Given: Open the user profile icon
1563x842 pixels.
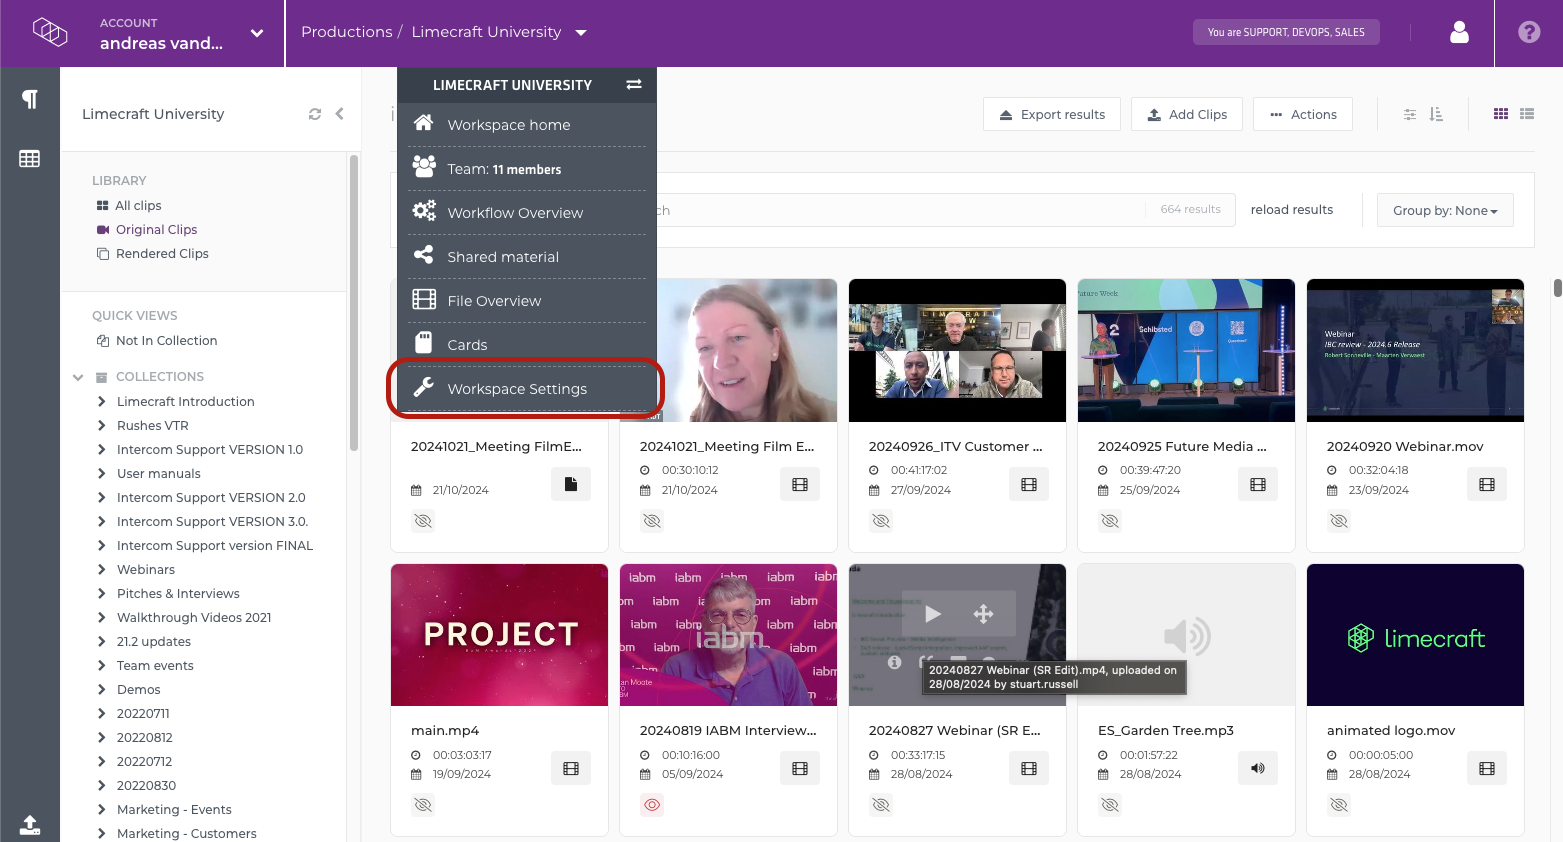Looking at the screenshot, I should pyautogui.click(x=1459, y=32).
